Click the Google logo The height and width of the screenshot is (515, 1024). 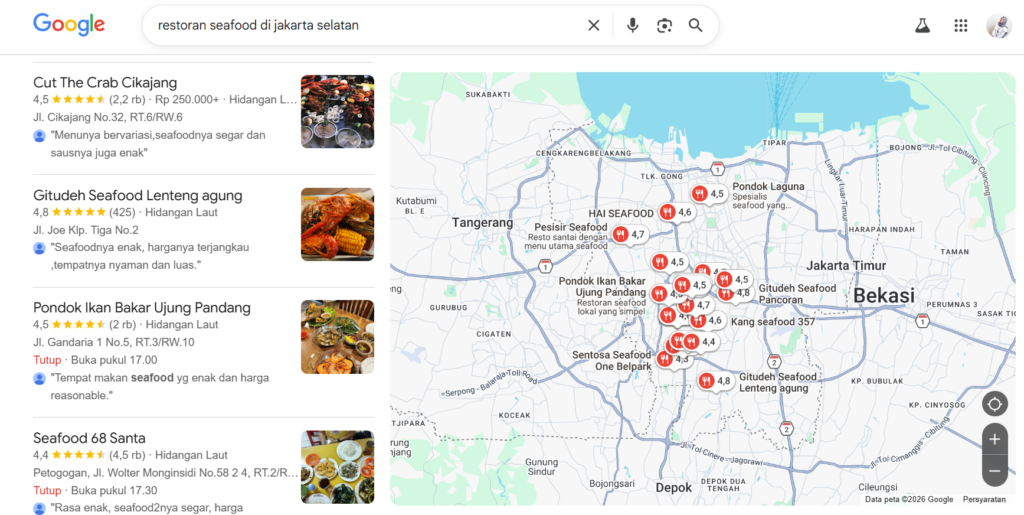point(69,25)
